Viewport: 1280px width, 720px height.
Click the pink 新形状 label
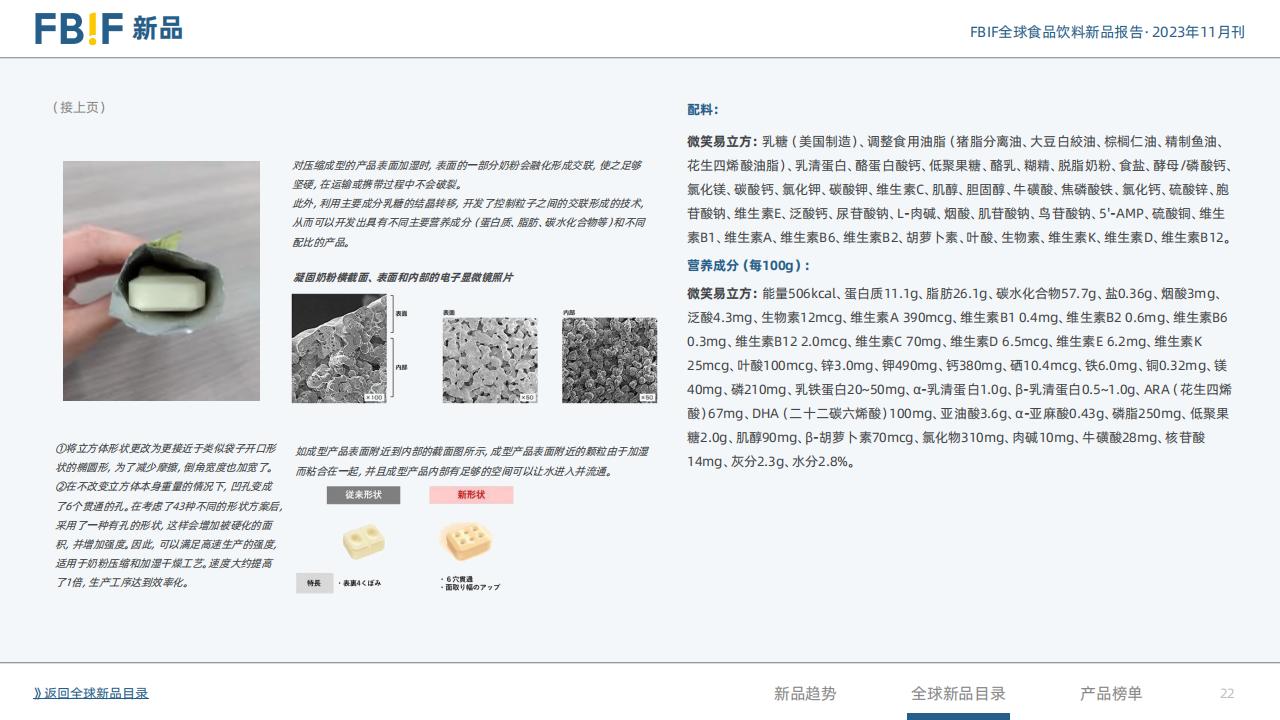point(471,495)
